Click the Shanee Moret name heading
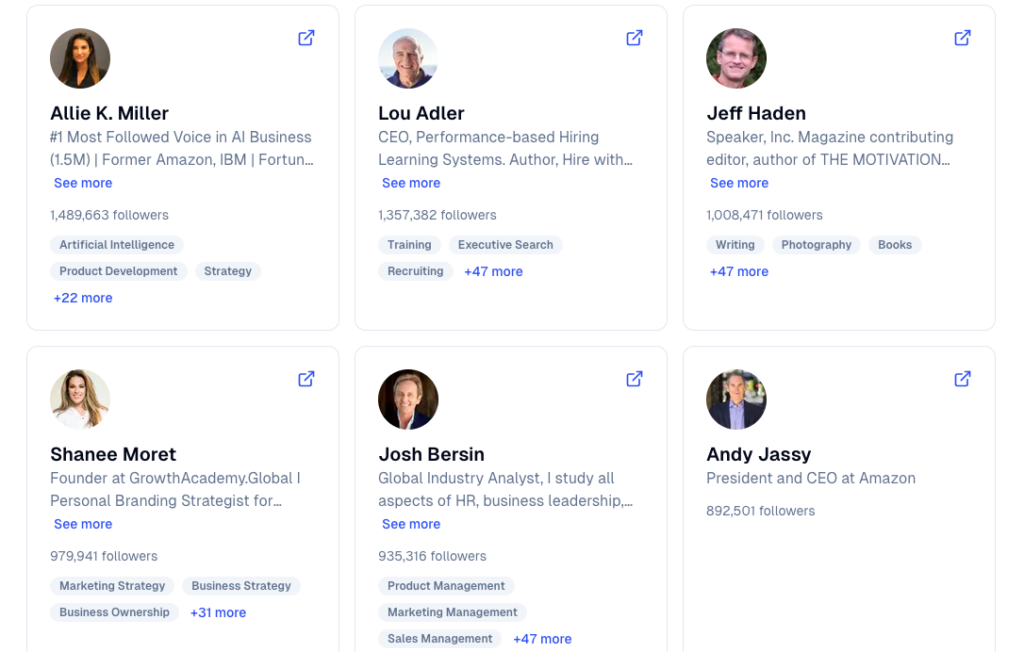The height and width of the screenshot is (652, 1024). click(x=113, y=454)
